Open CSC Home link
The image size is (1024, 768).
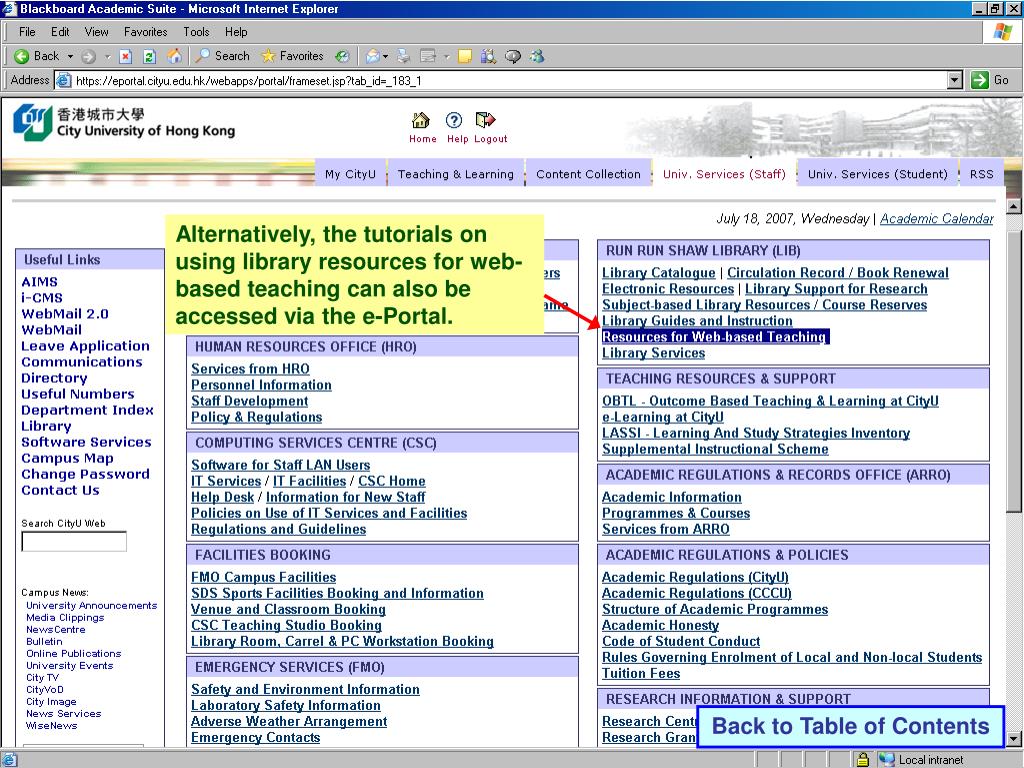click(392, 481)
